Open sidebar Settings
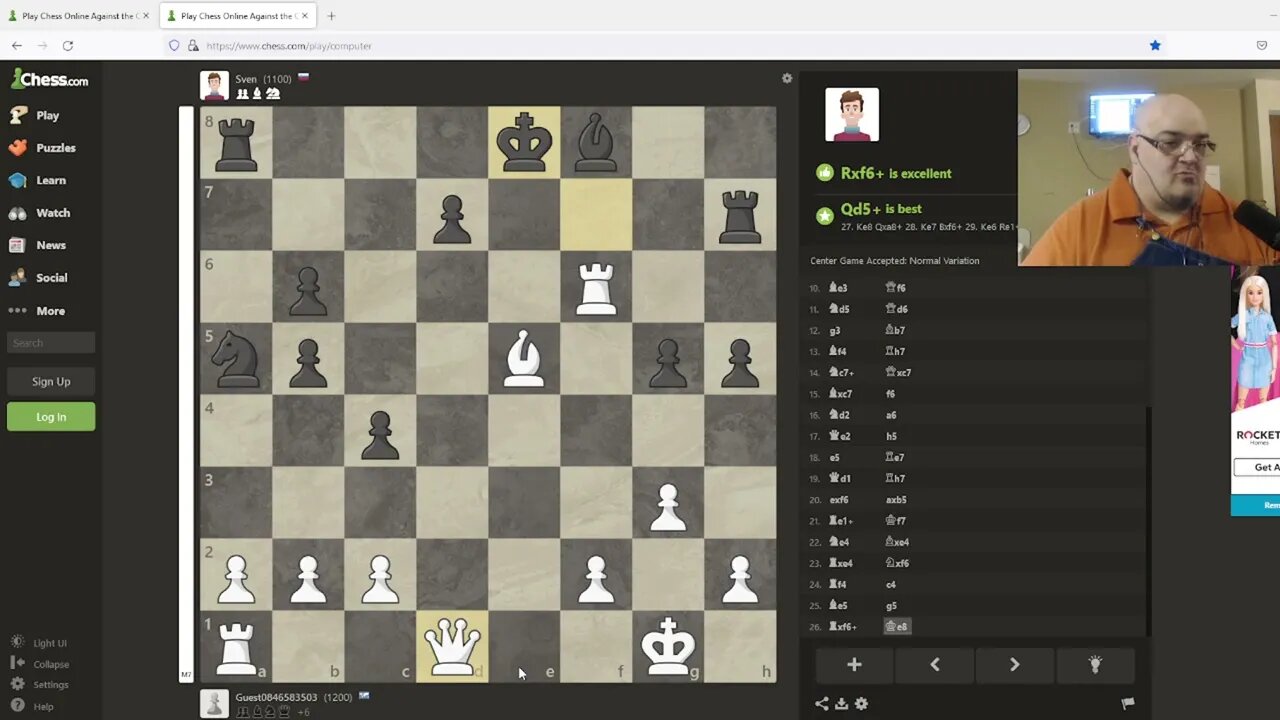This screenshot has width=1280, height=720. click(x=40, y=685)
